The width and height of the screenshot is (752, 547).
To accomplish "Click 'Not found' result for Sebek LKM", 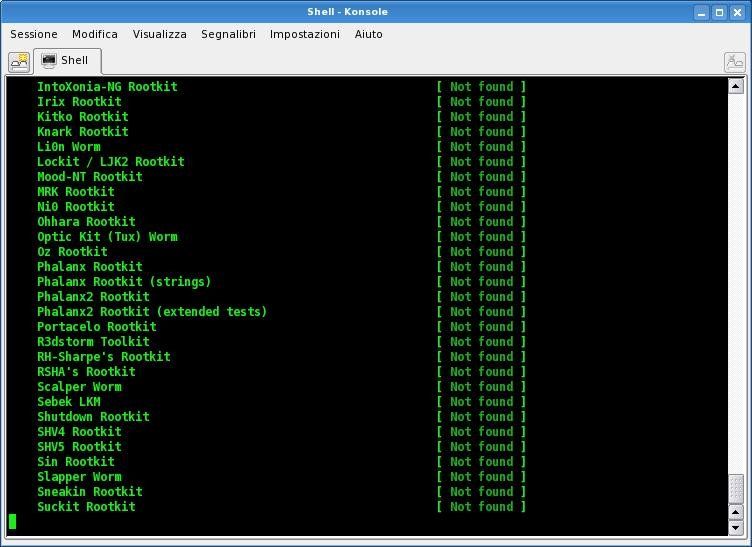I will (x=482, y=402).
